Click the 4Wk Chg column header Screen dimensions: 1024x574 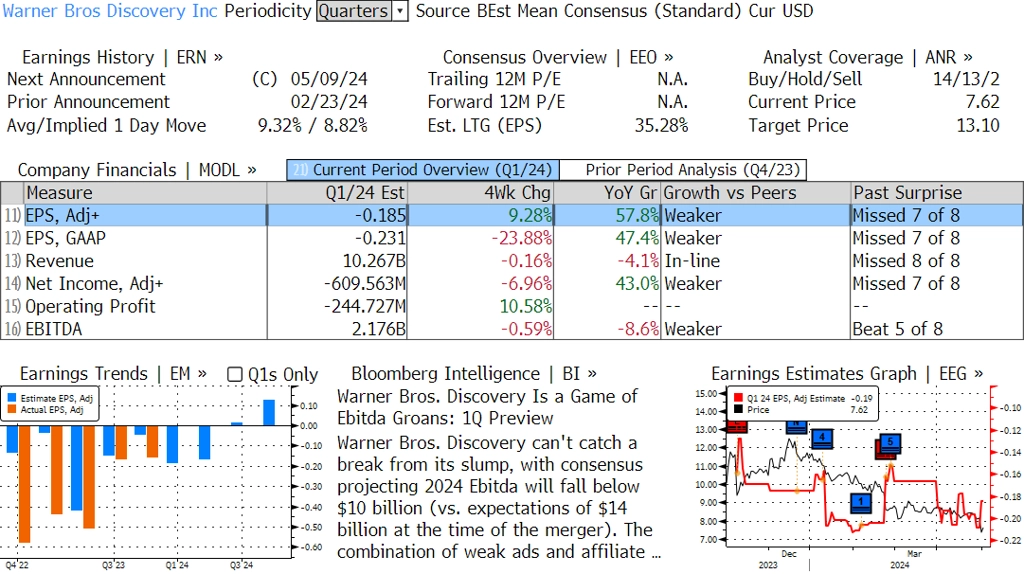click(x=481, y=193)
